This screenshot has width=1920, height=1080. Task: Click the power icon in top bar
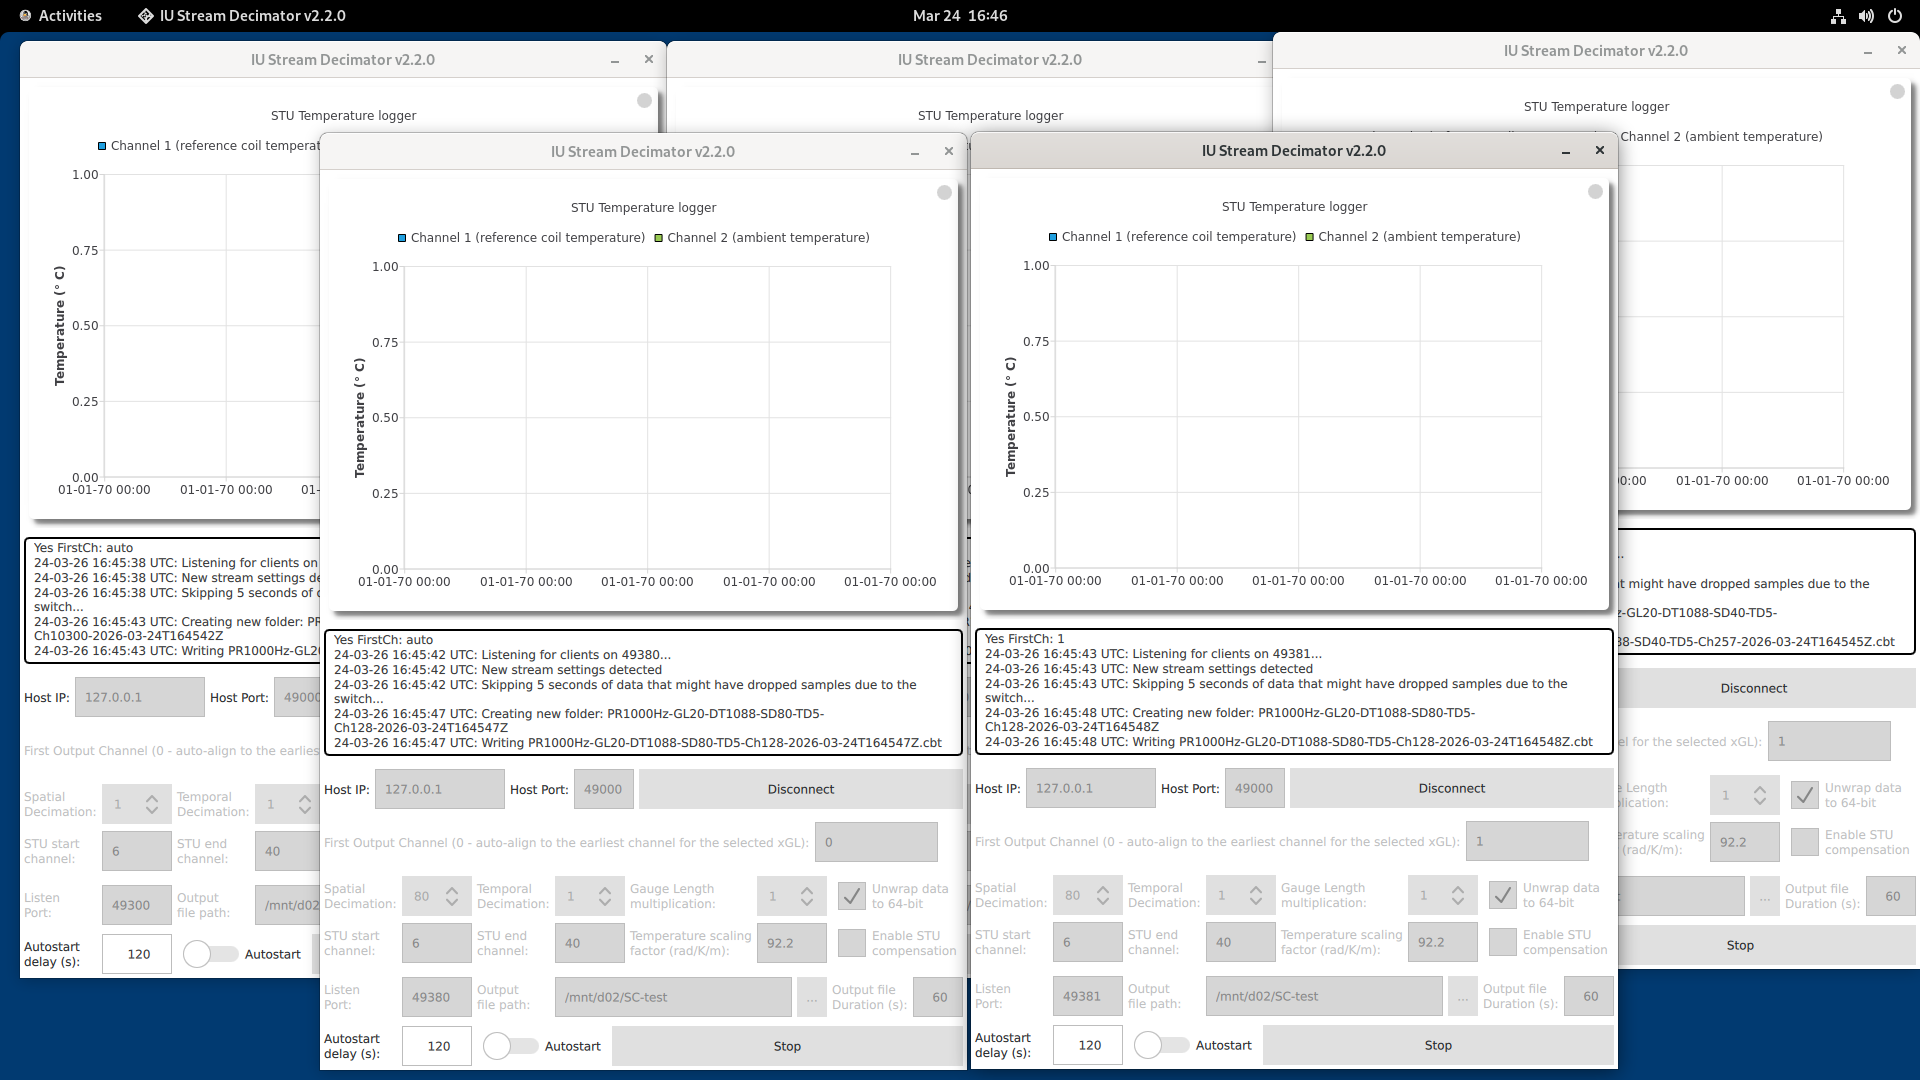pyautogui.click(x=1894, y=16)
